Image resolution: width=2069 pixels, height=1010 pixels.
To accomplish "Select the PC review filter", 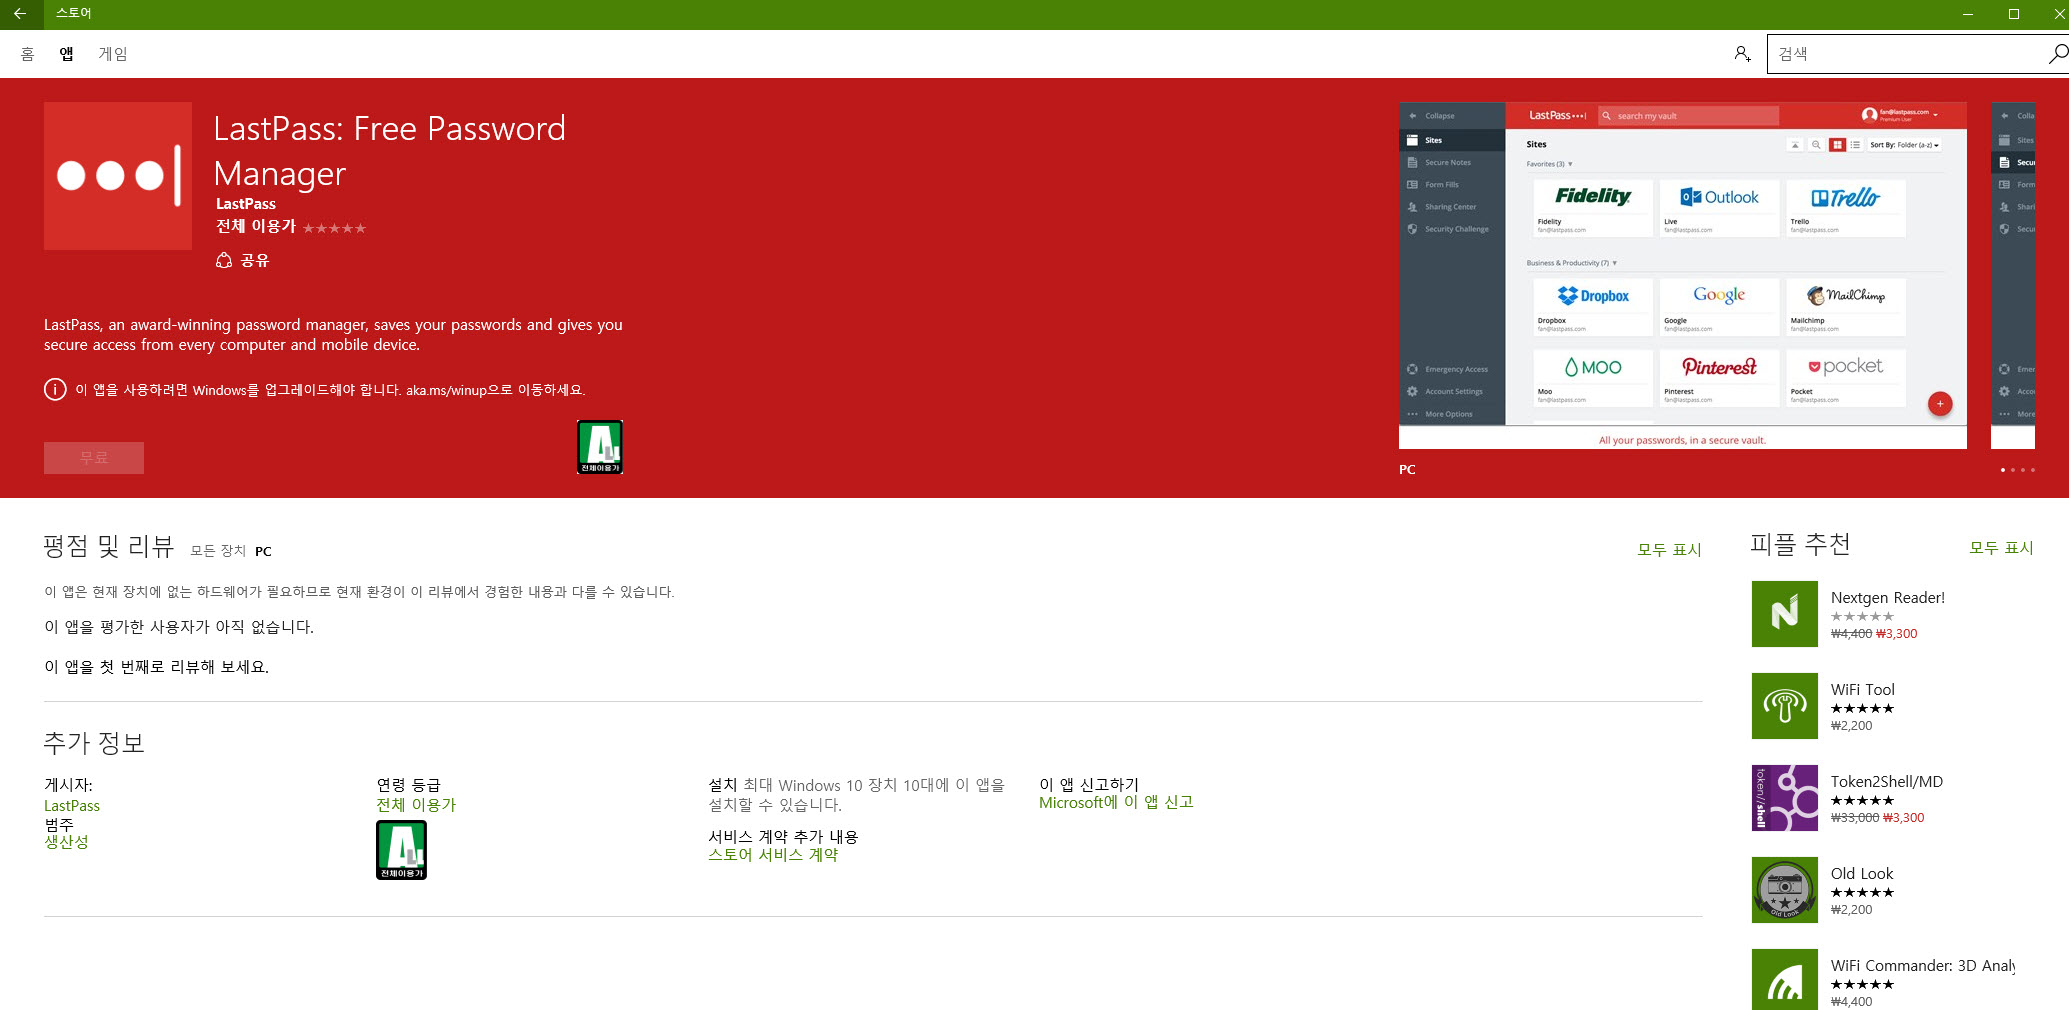I will pos(263,551).
